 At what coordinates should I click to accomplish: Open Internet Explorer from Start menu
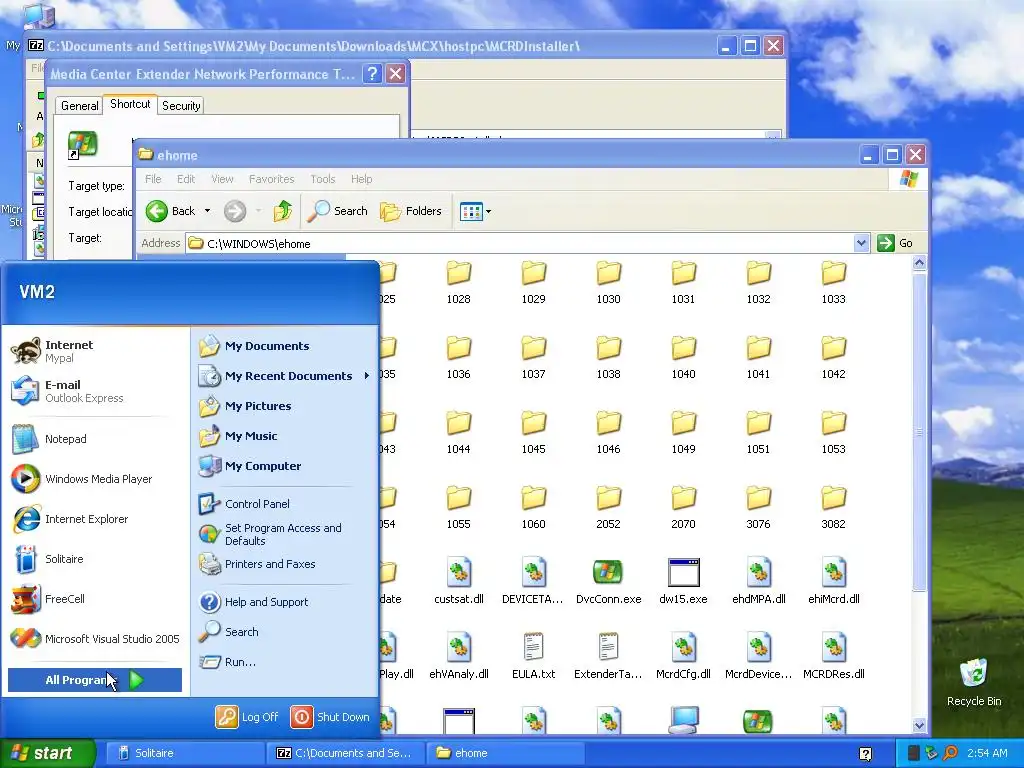coord(97,519)
